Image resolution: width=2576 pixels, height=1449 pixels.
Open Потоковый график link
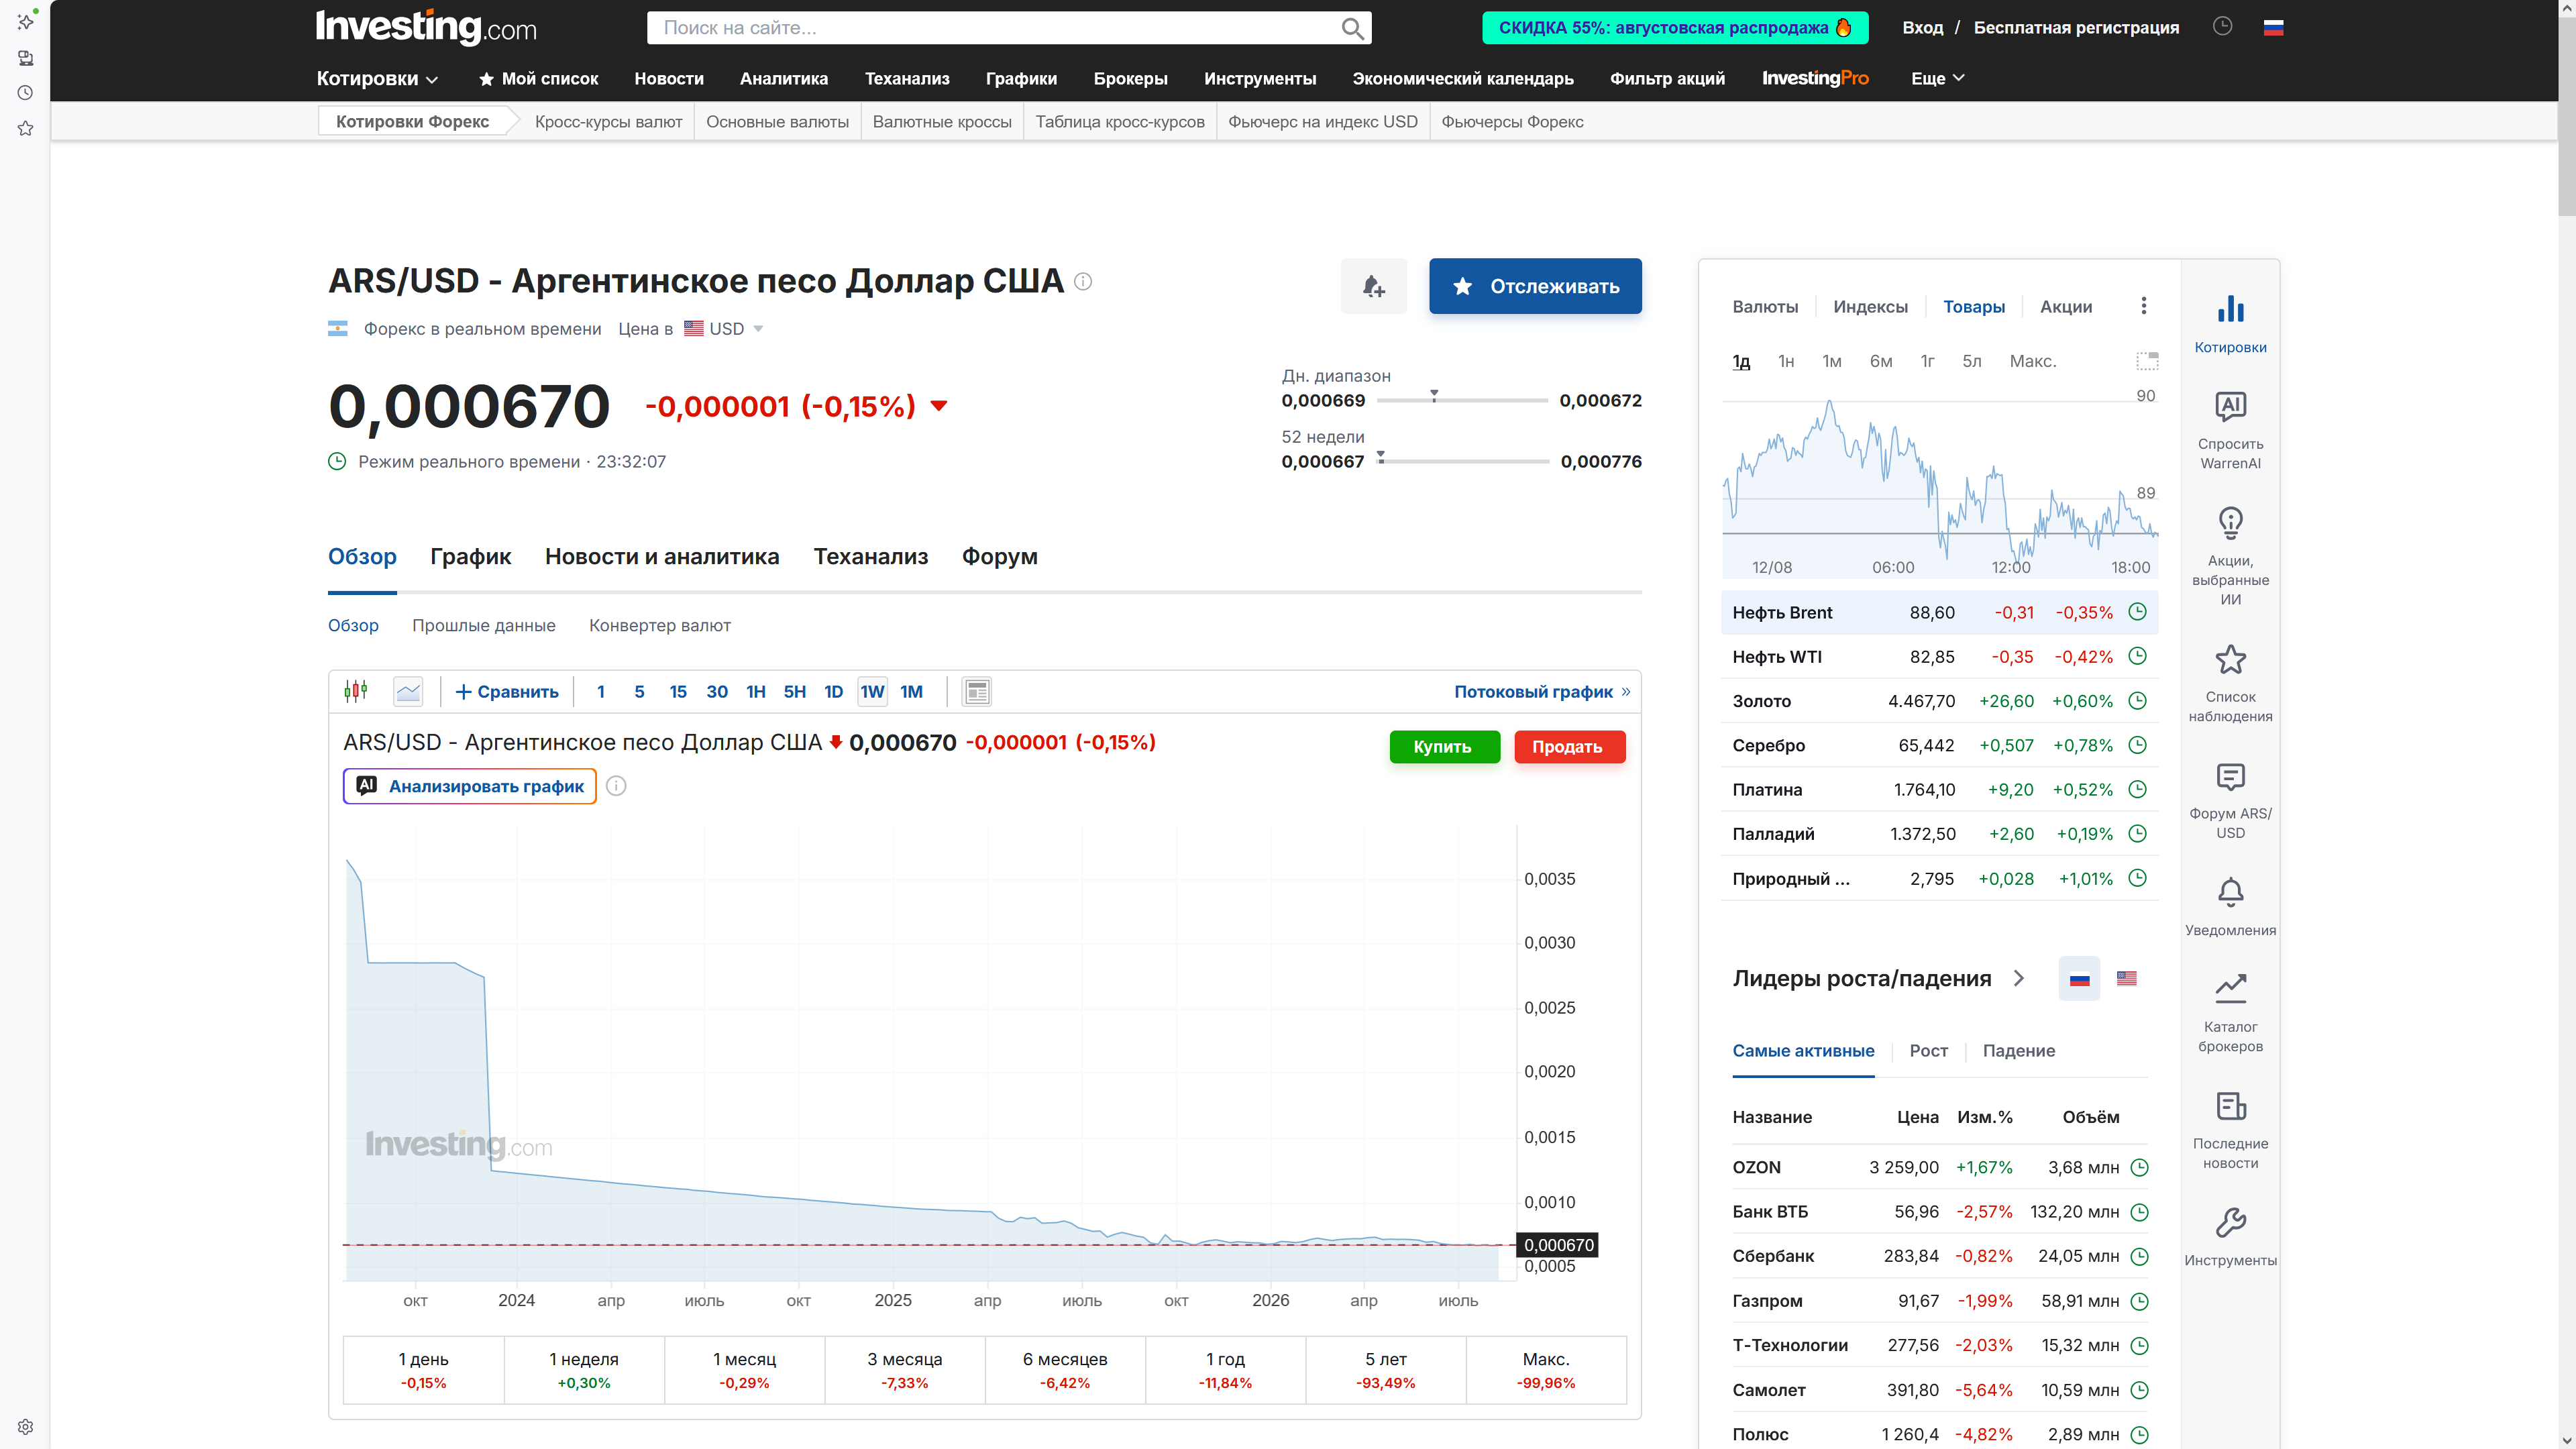pos(1541,691)
